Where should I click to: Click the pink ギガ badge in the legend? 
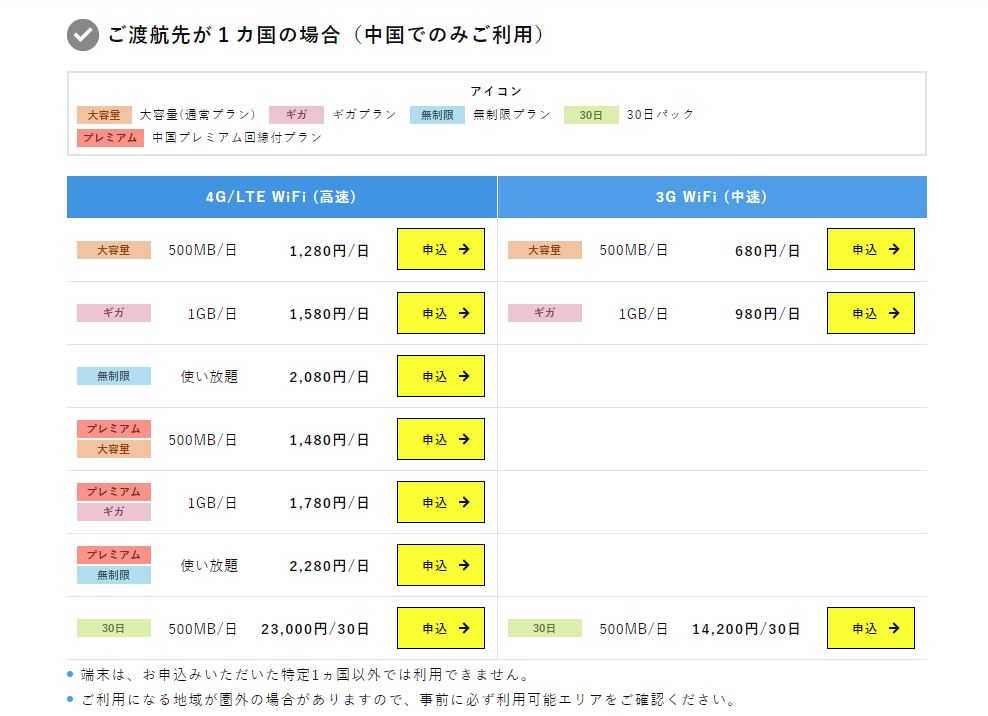[296, 115]
